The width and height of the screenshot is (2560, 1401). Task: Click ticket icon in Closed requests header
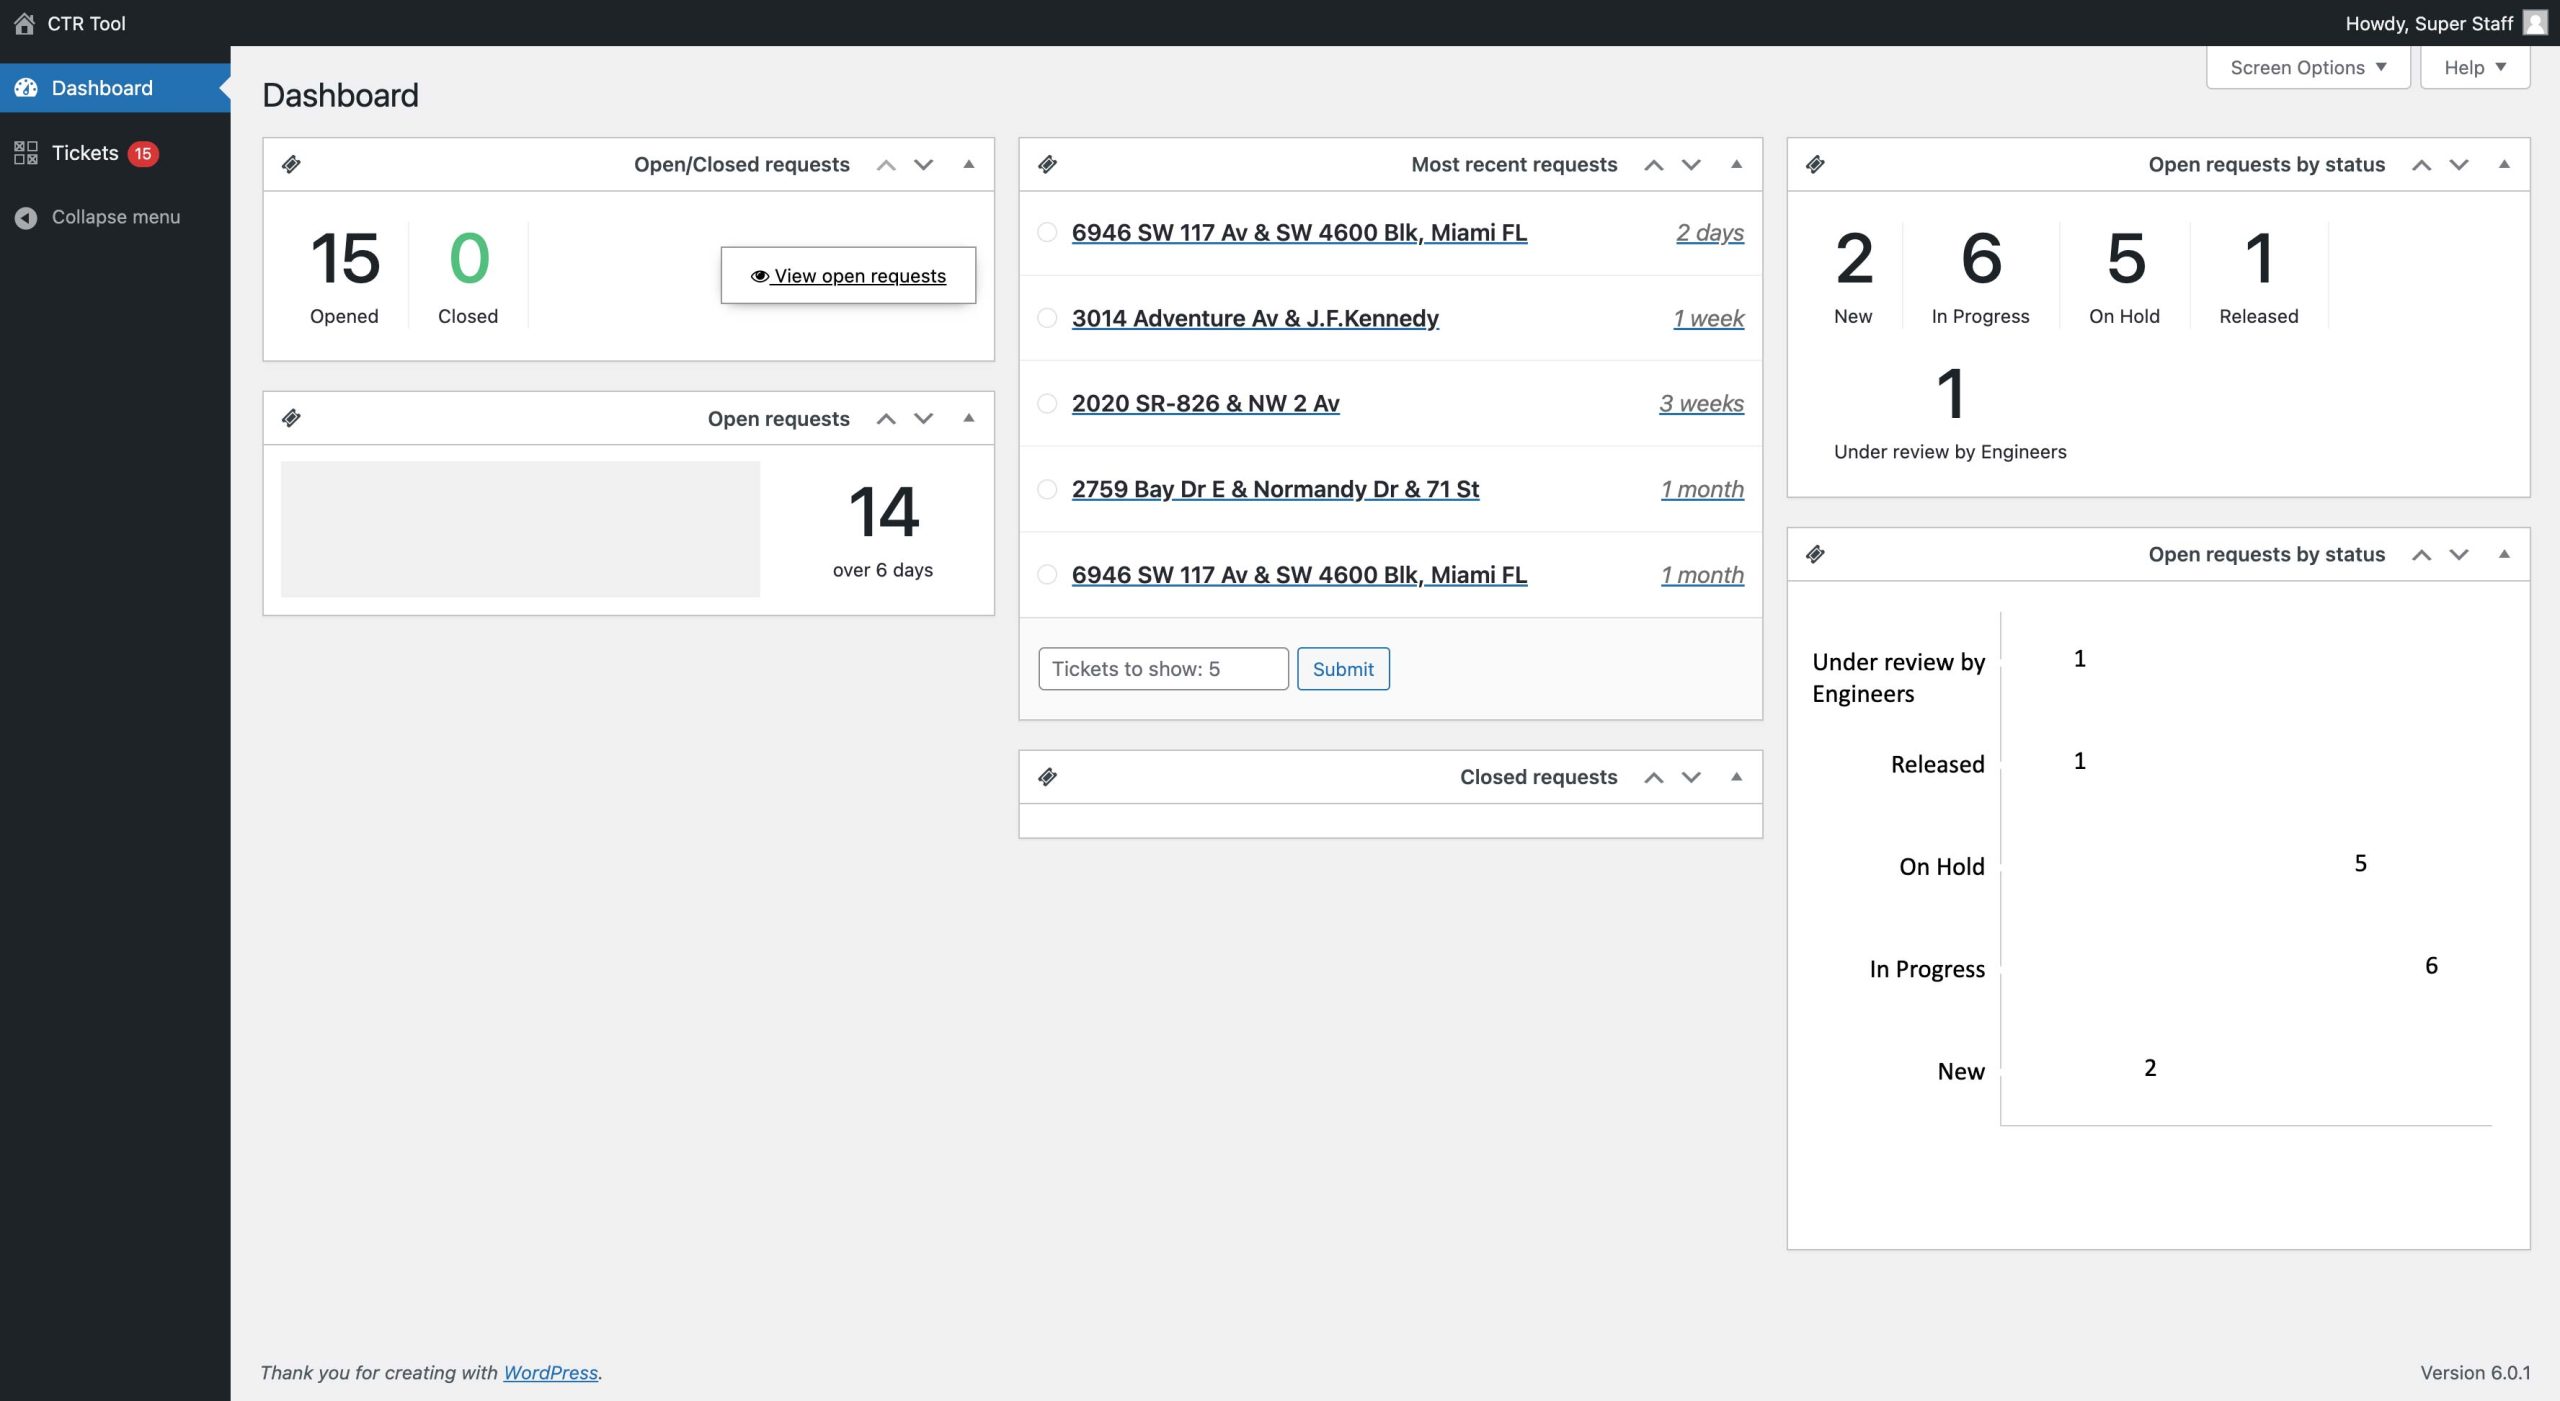pos(1047,777)
